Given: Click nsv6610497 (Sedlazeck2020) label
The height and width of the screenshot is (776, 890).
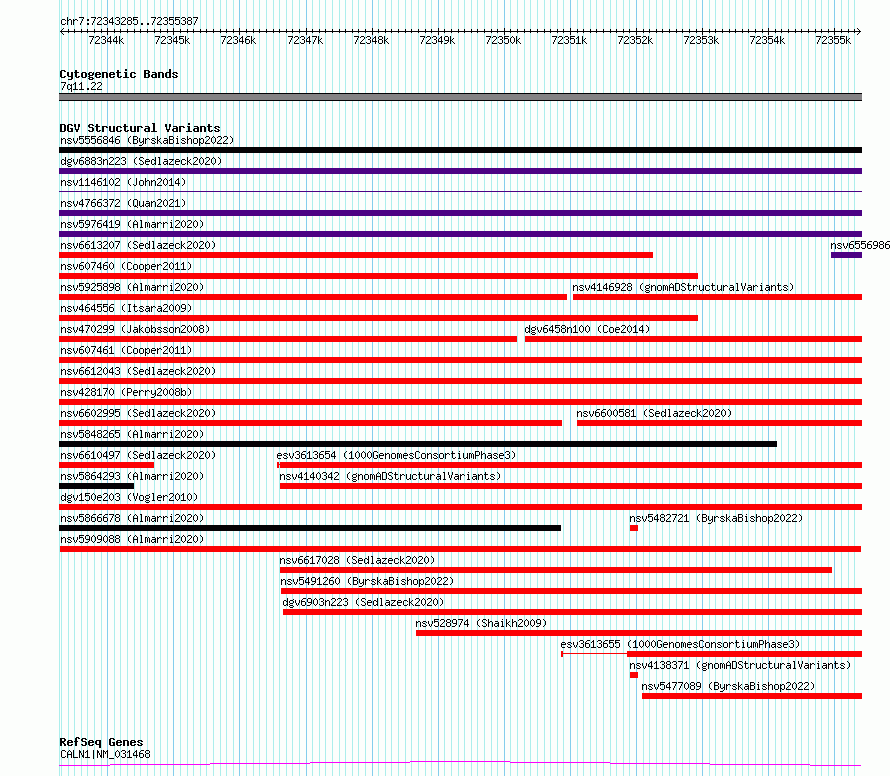Looking at the screenshot, I should [x=138, y=455].
